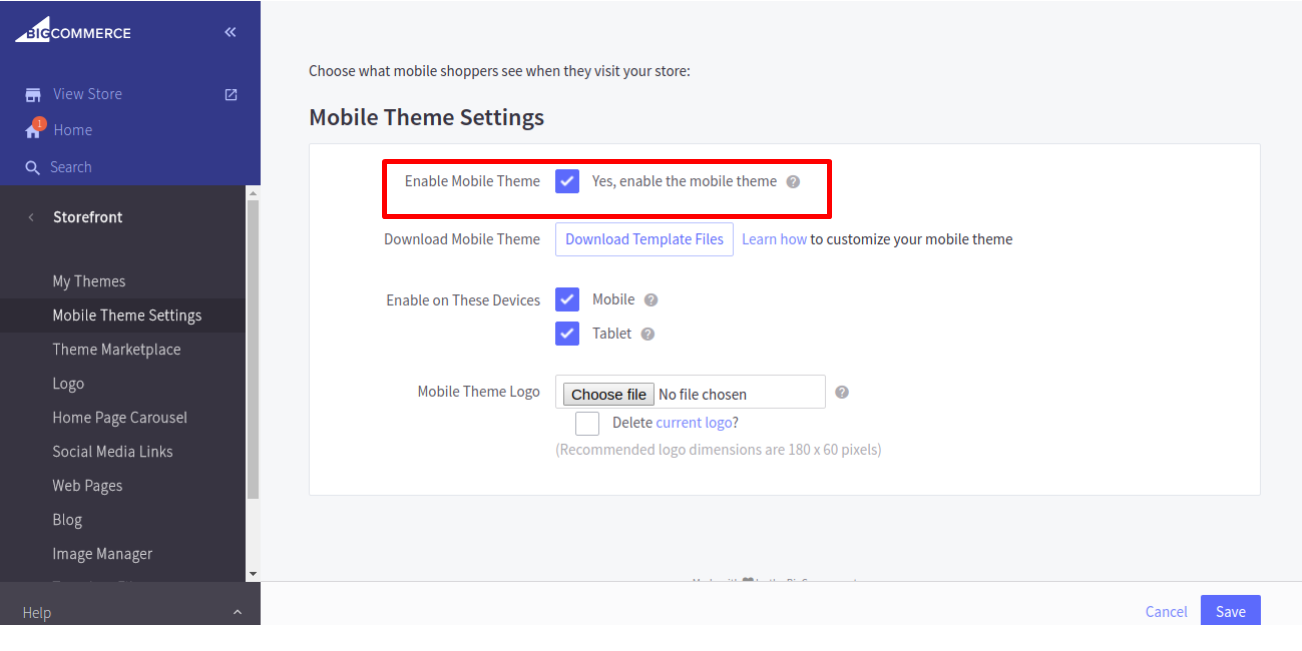Collapse sidebar with double chevron icon
Image resolution: width=1302 pixels, height=651 pixels.
pyautogui.click(x=230, y=32)
